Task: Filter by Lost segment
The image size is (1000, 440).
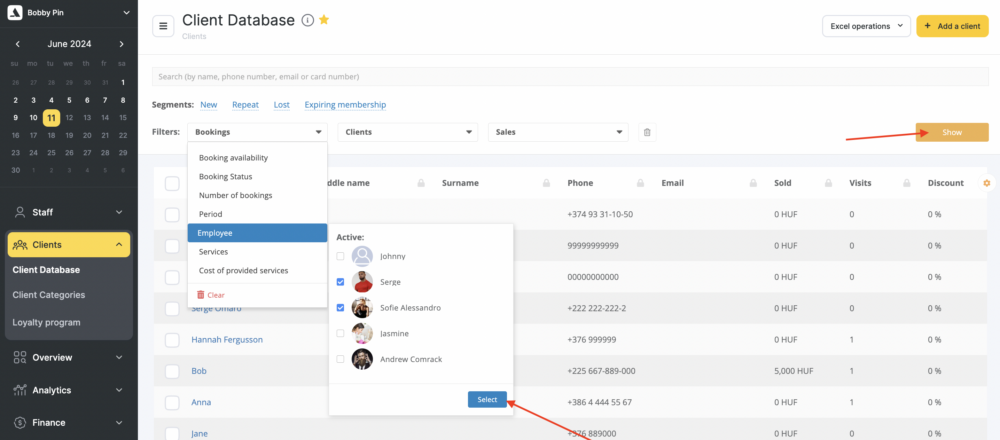Action: click(x=281, y=105)
